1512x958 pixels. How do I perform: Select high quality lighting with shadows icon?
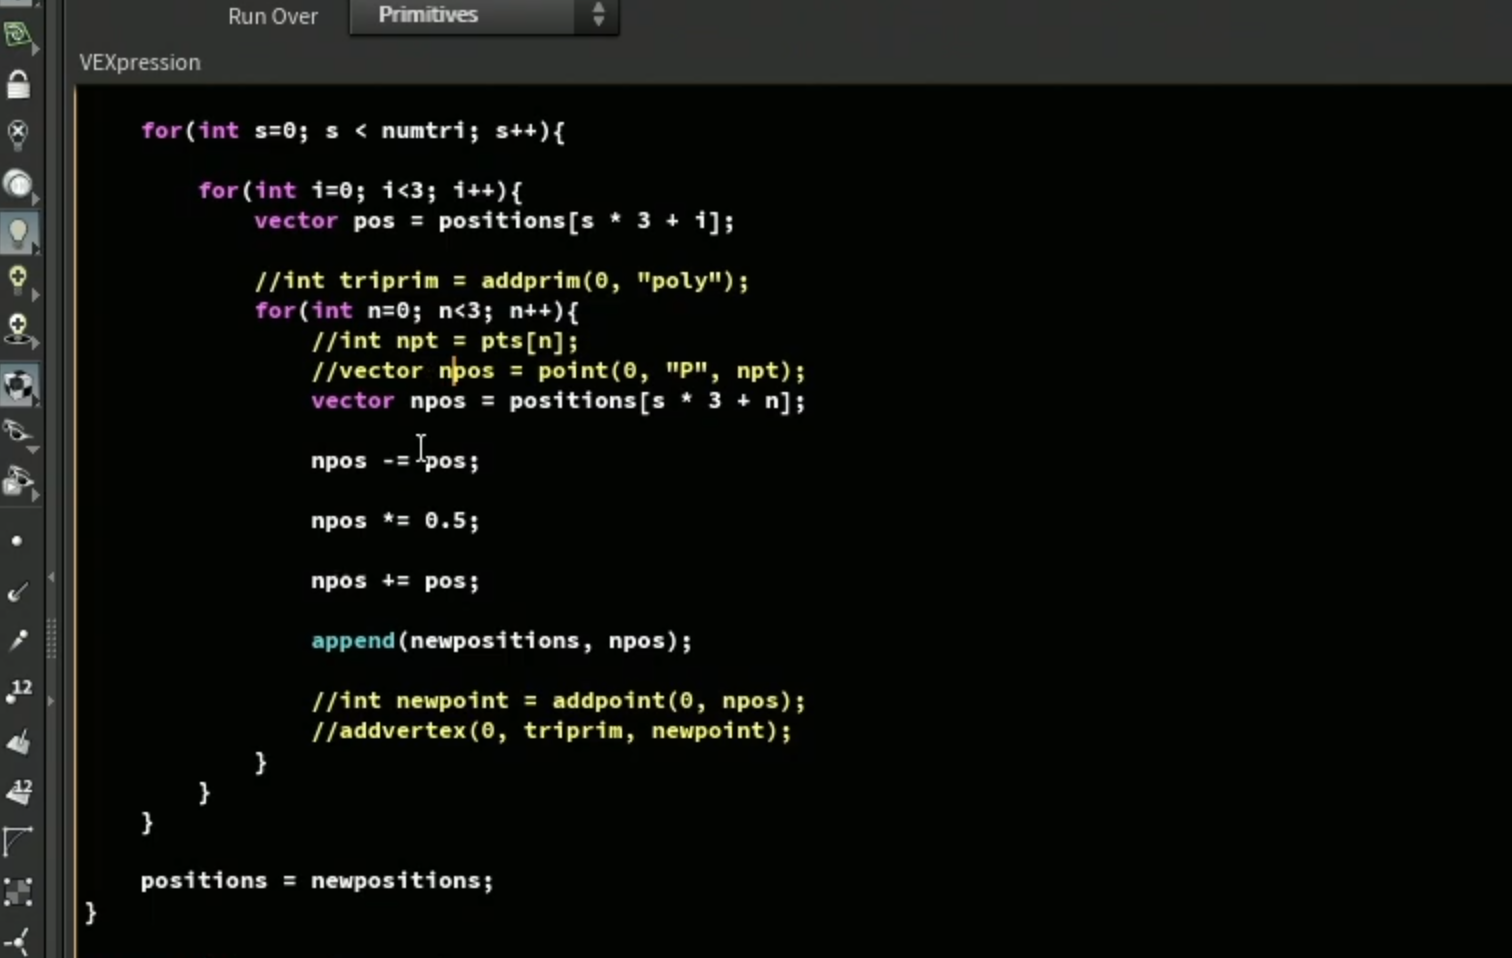pyautogui.click(x=18, y=330)
